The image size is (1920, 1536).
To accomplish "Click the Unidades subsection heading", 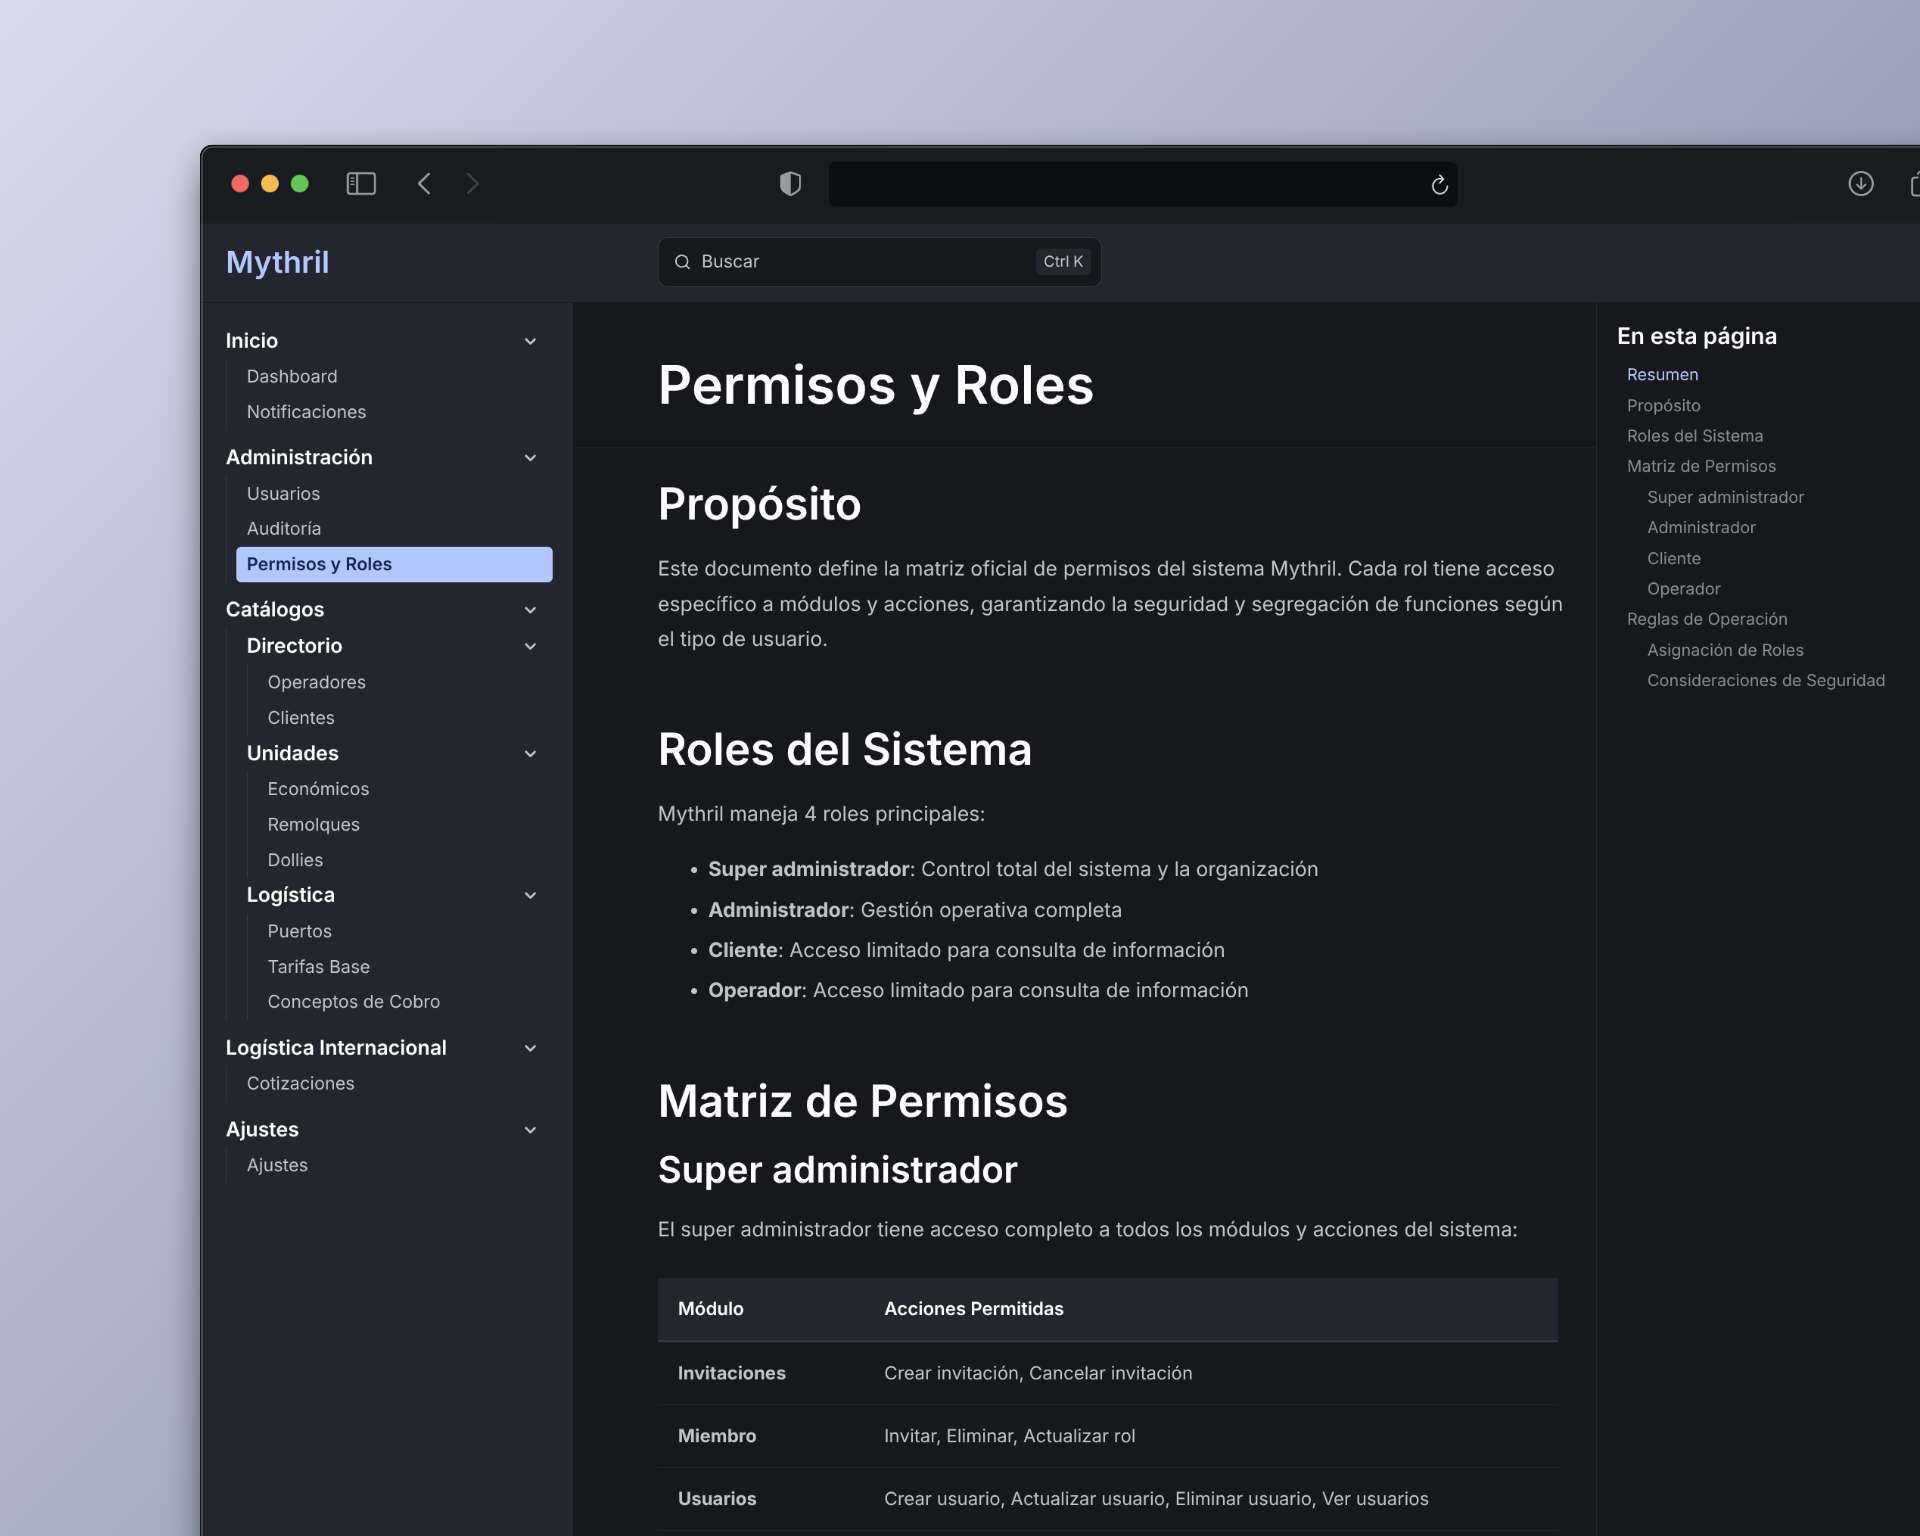I will (292, 753).
